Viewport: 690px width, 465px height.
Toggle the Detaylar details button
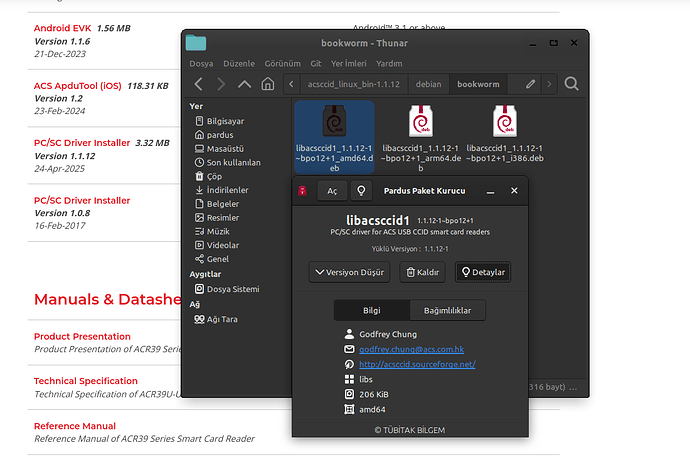click(x=482, y=272)
